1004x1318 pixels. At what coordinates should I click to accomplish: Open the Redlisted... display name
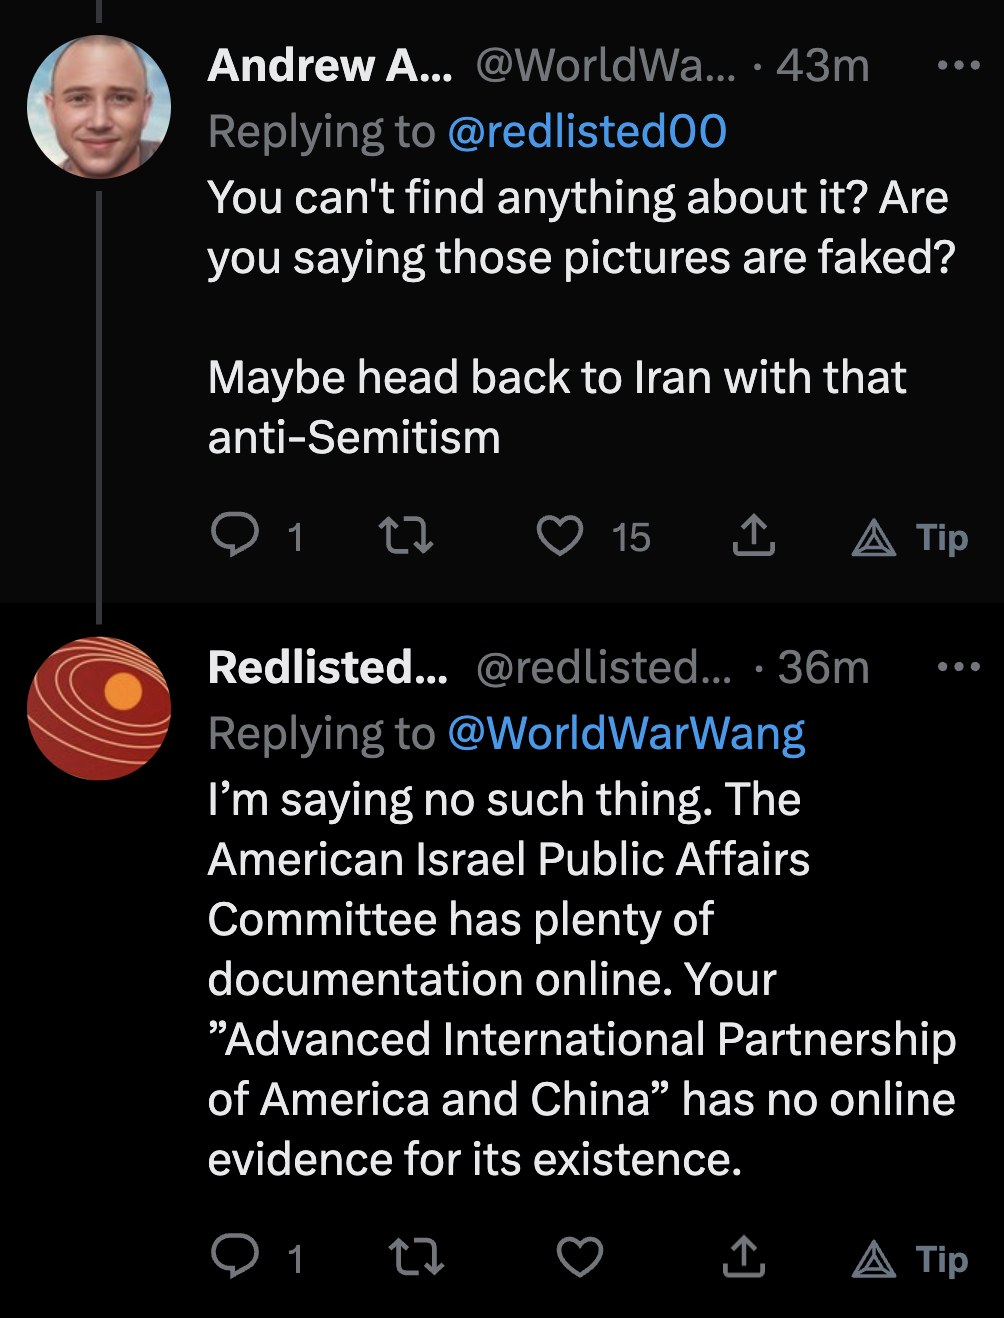tap(327, 667)
